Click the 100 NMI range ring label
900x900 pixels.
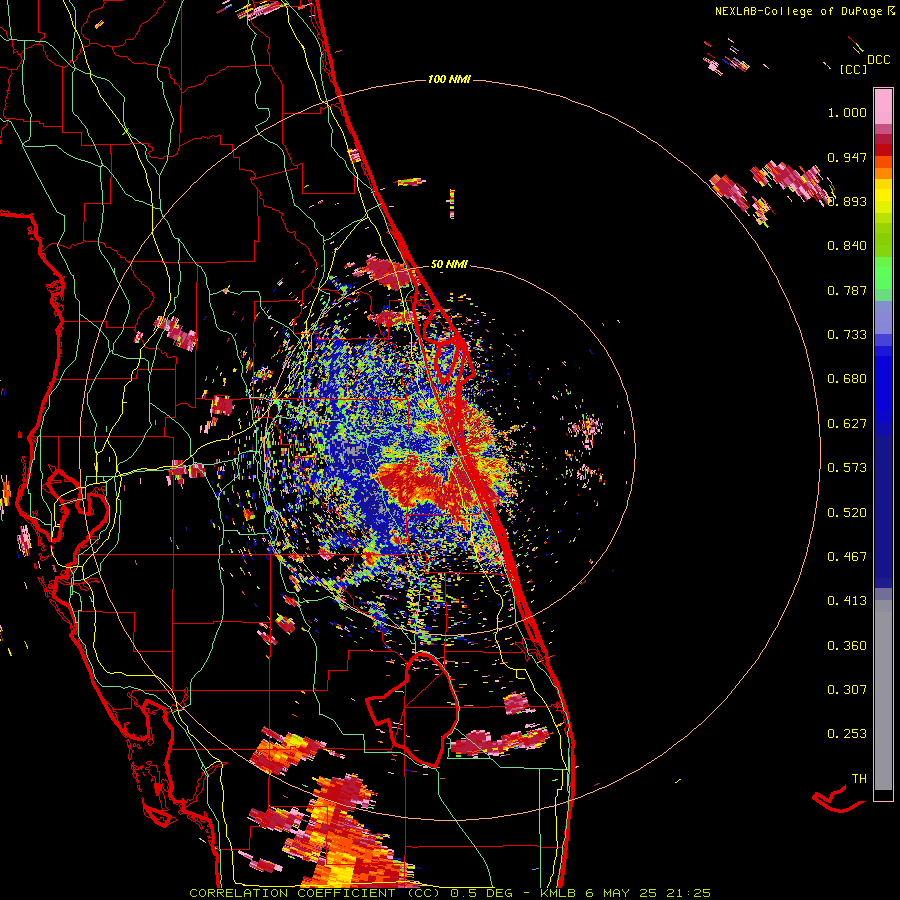point(449,79)
